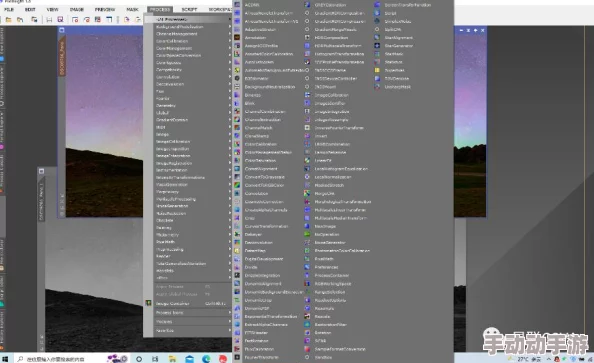The image size is (594, 363).
Task: Open the IMAGE menu
Action: [x=76, y=9]
